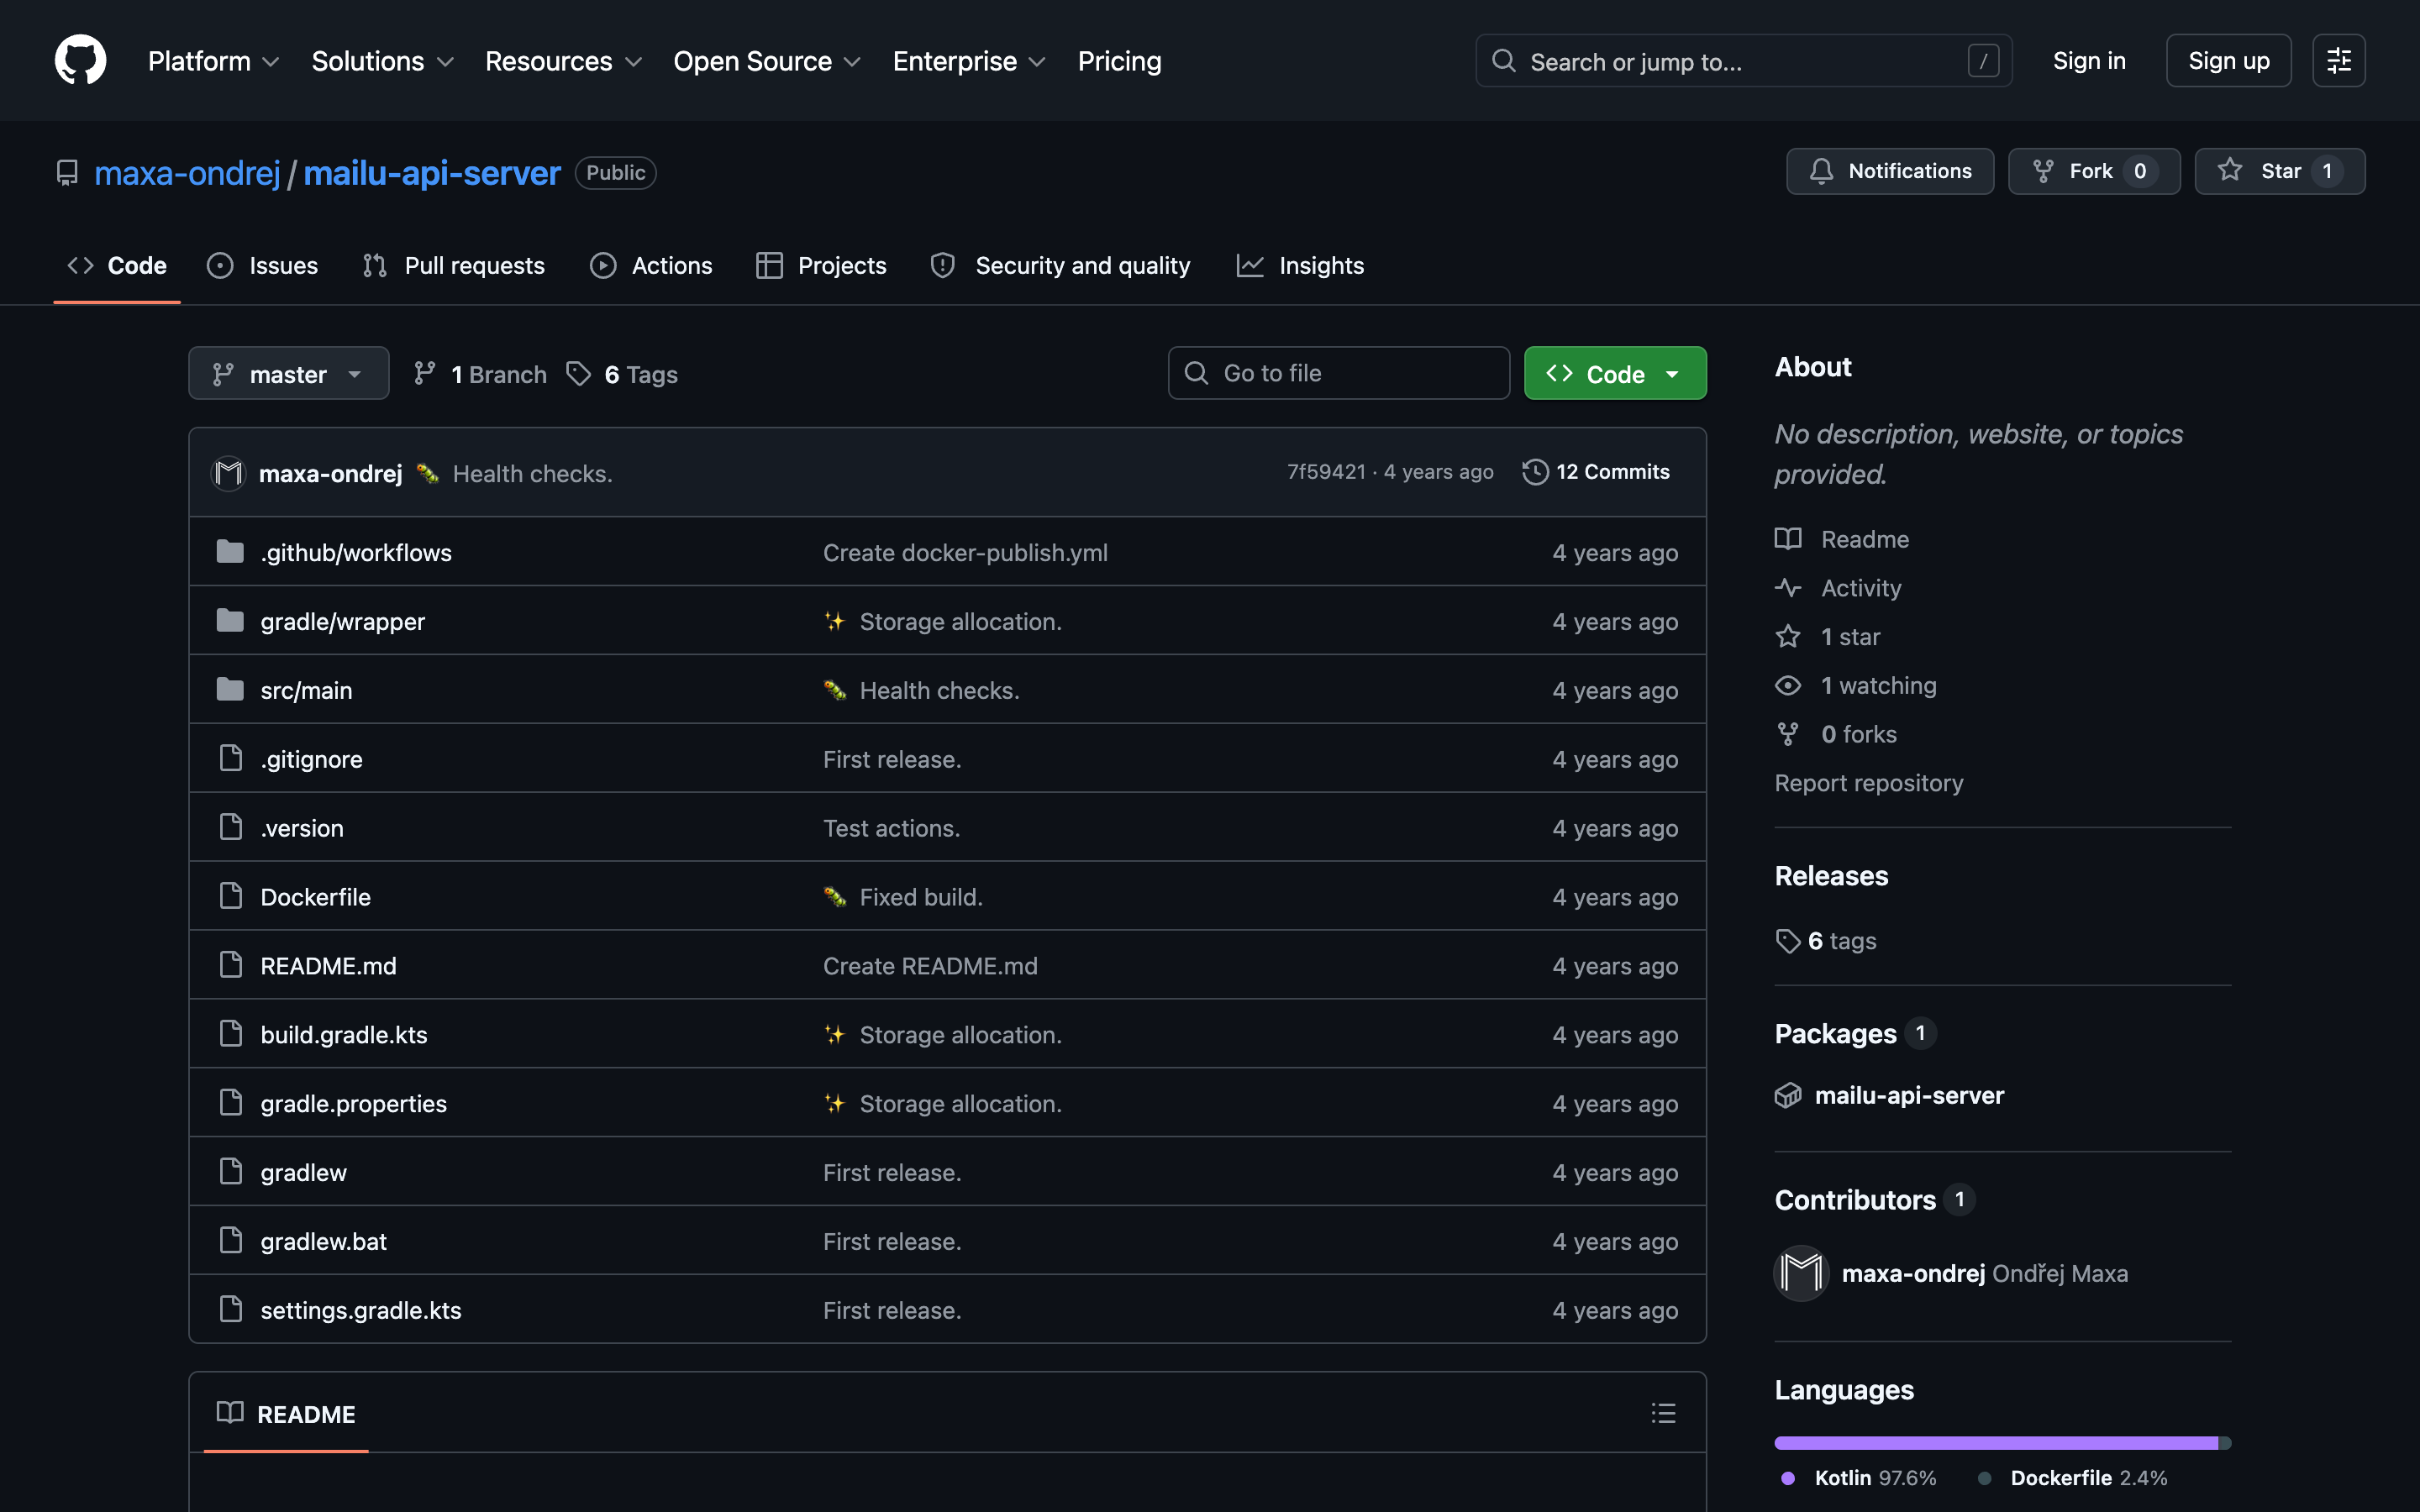Switch to the Projects tab

pyautogui.click(x=822, y=265)
